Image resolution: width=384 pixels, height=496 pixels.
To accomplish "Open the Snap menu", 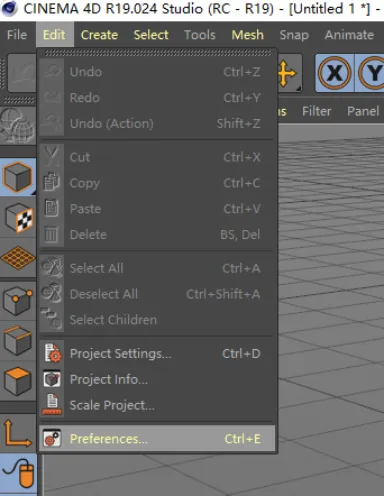I will [294, 35].
